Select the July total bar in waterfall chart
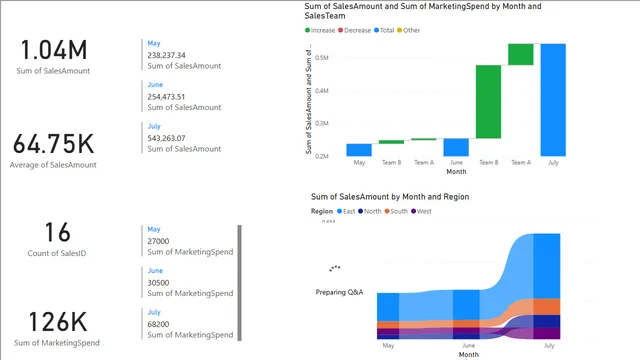640x360 pixels. click(x=553, y=100)
